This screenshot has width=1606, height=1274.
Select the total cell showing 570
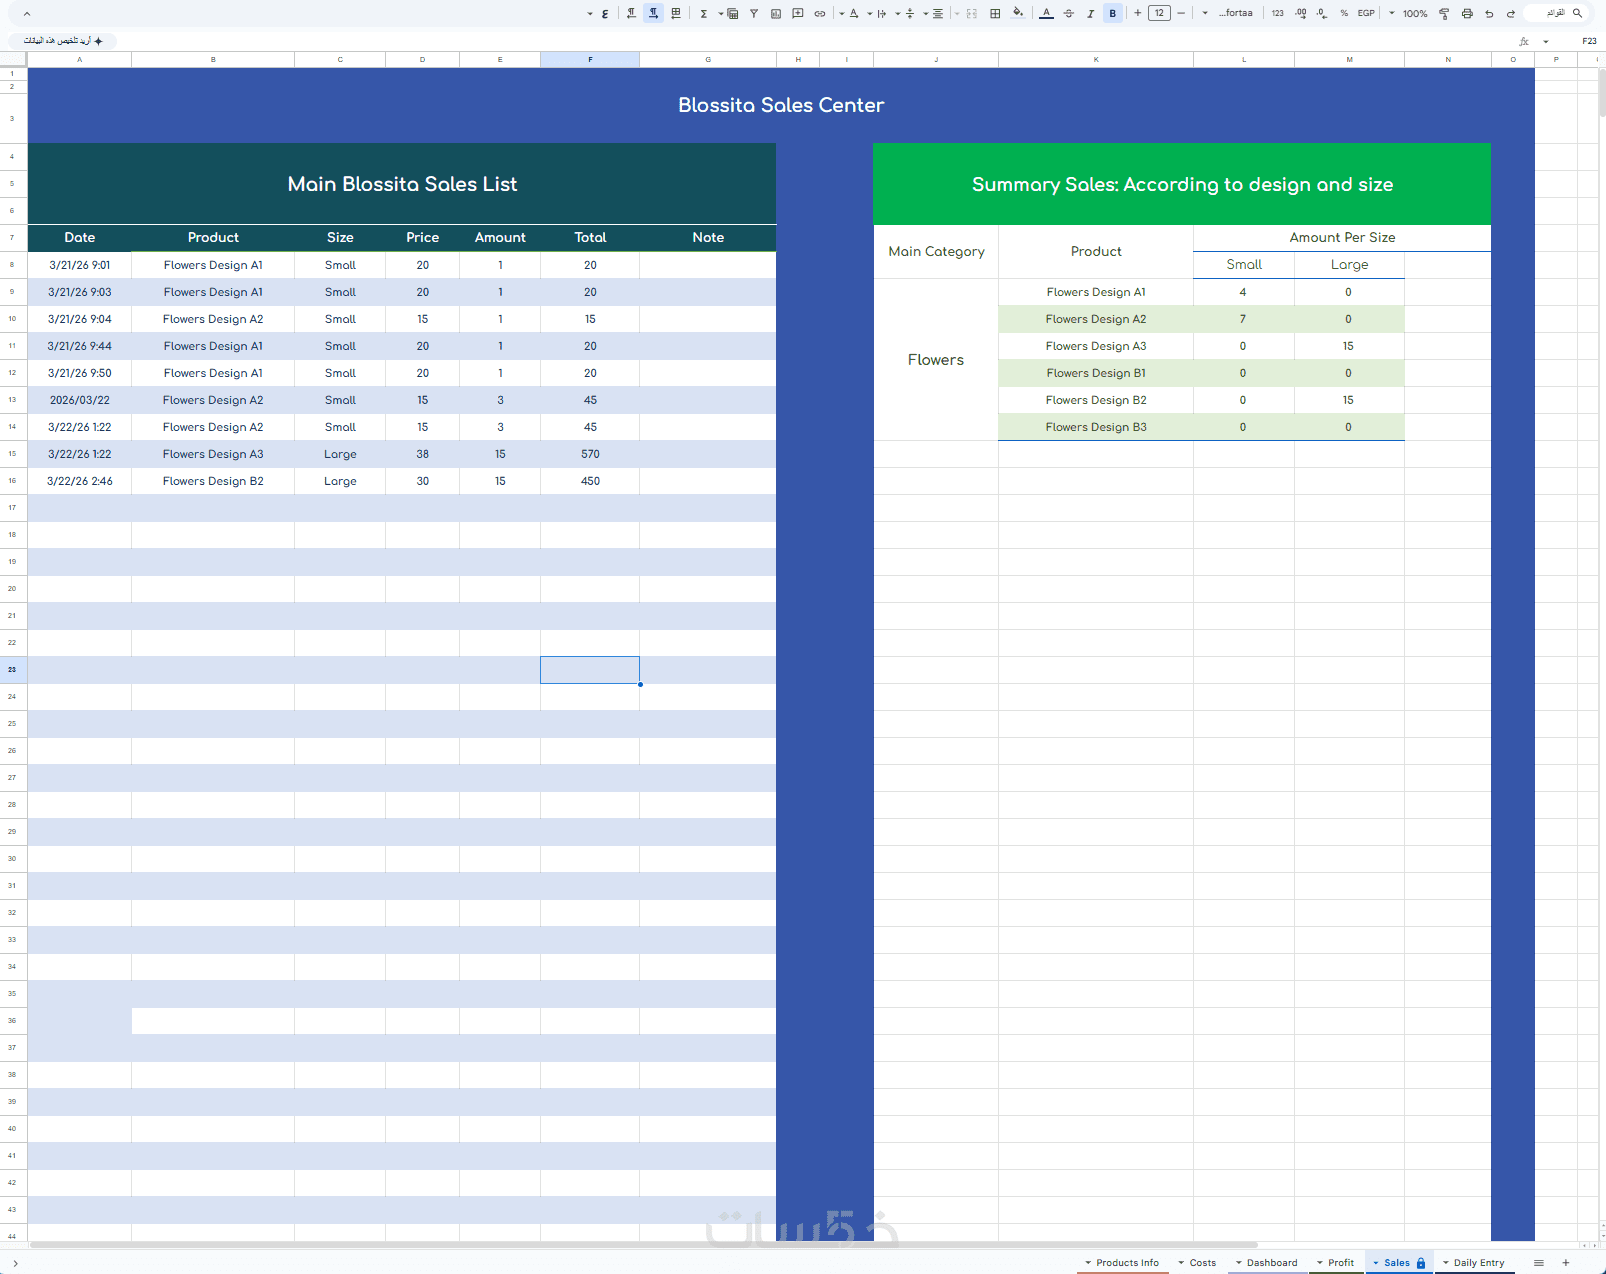click(x=590, y=454)
